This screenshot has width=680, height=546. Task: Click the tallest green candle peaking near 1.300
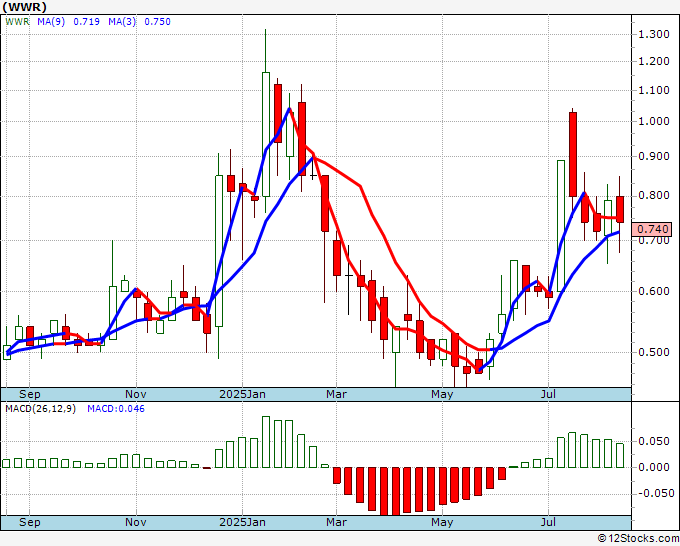266,134
